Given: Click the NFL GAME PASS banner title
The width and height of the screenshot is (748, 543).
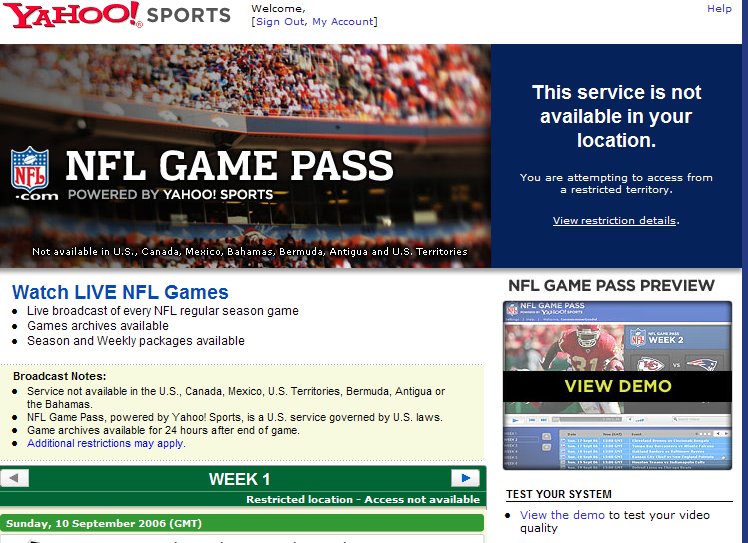Looking at the screenshot, I should [x=229, y=165].
